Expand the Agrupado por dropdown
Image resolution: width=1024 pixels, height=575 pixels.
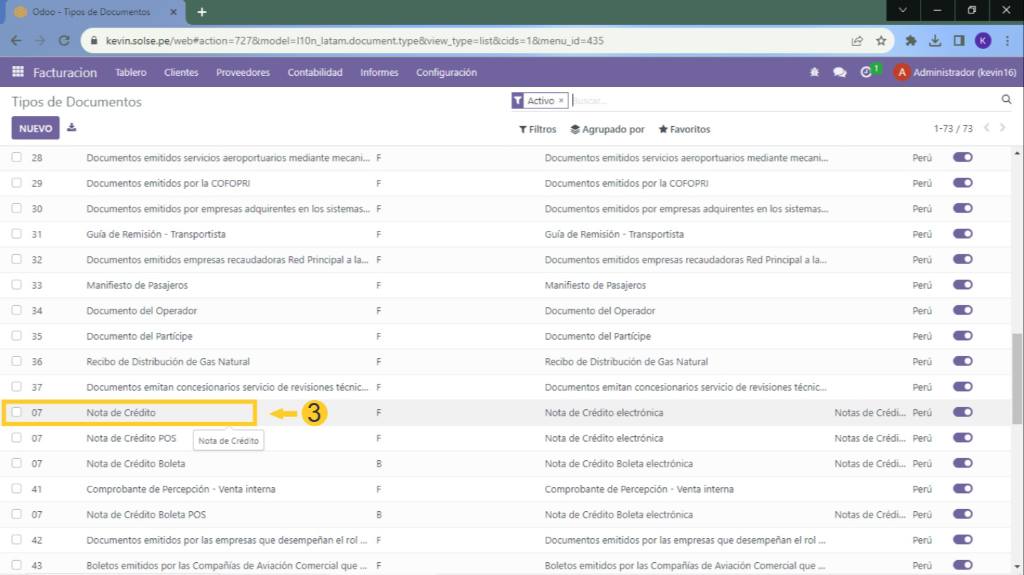(607, 129)
